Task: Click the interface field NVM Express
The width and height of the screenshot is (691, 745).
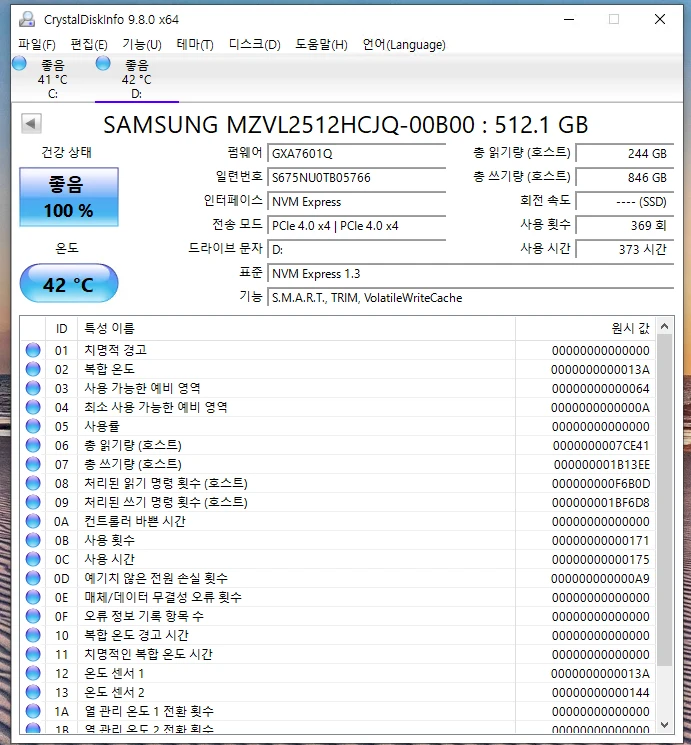Action: pos(356,202)
